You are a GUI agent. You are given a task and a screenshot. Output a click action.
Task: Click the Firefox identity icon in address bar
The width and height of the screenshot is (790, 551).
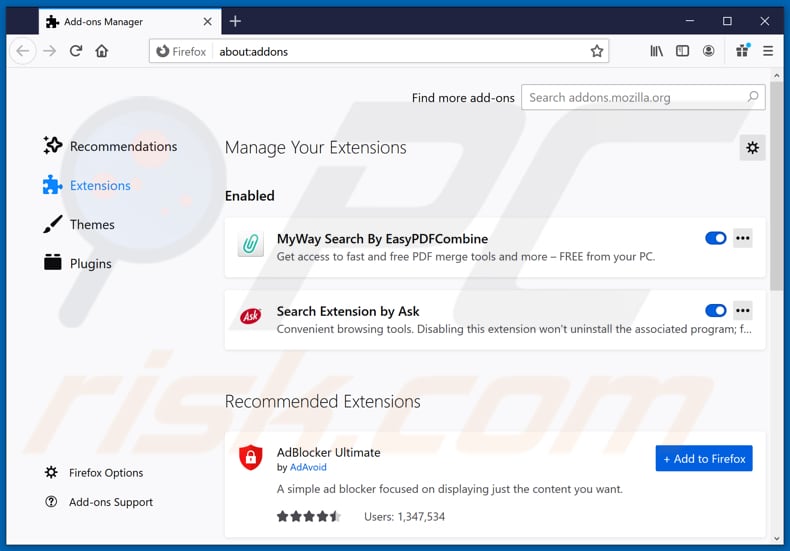(x=181, y=51)
